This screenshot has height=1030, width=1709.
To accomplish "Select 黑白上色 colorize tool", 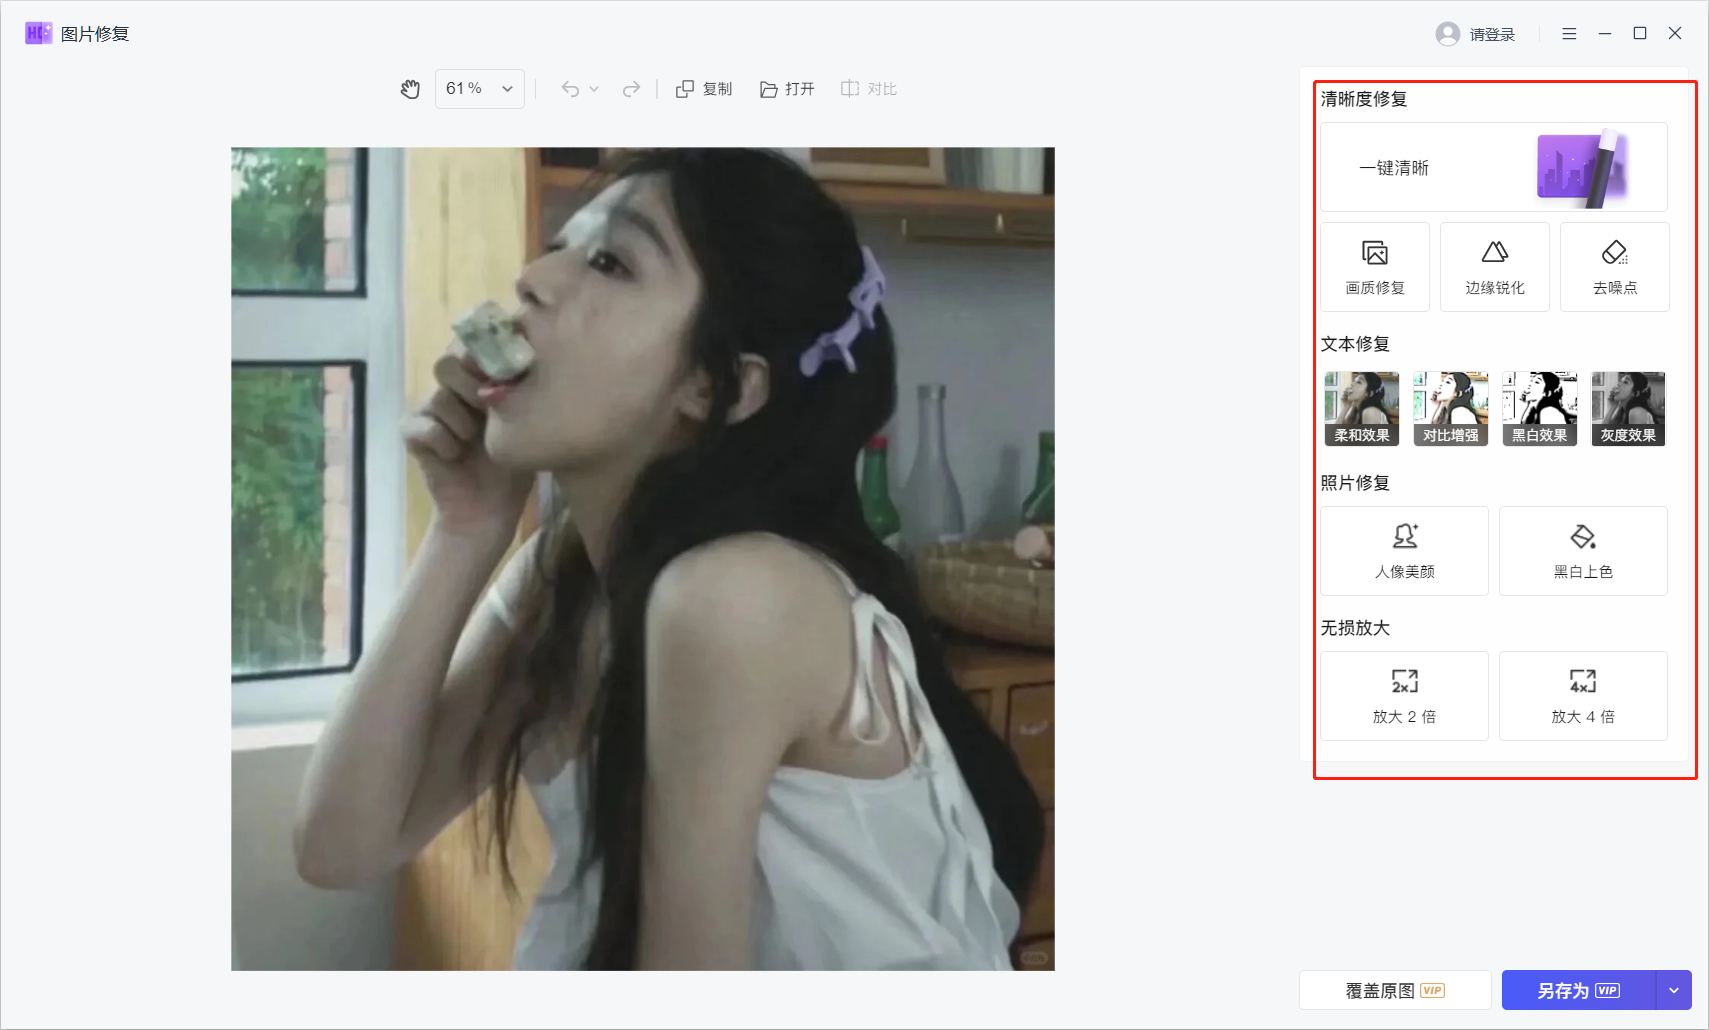I will point(1583,551).
